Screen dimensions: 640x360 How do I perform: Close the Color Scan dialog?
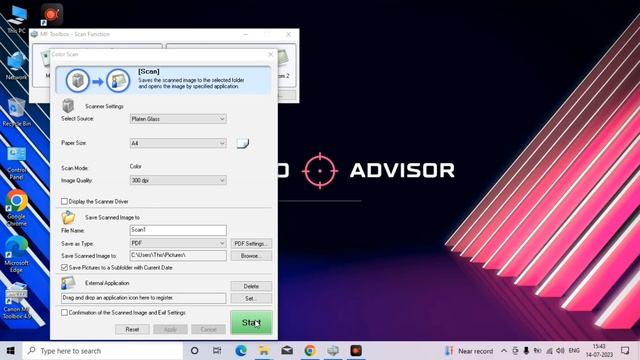pyautogui.click(x=270, y=54)
